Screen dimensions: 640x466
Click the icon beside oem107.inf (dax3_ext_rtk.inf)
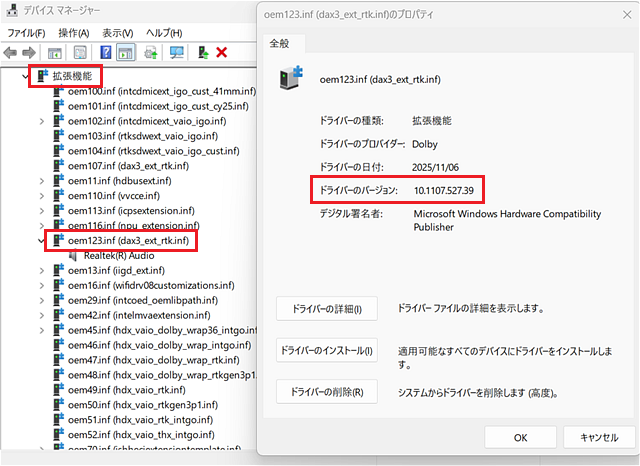pyautogui.click(x=59, y=166)
